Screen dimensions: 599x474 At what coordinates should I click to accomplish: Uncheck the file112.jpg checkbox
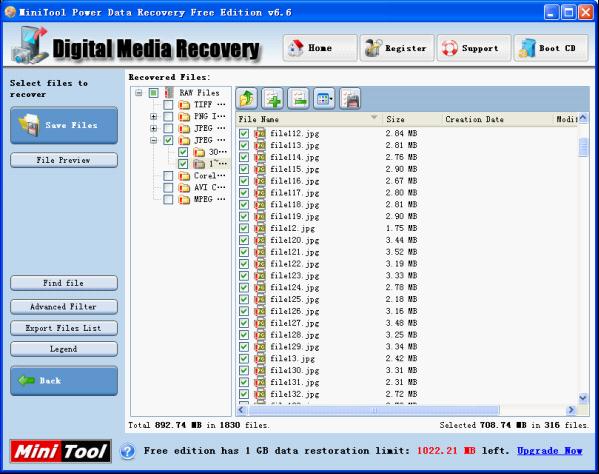click(244, 133)
